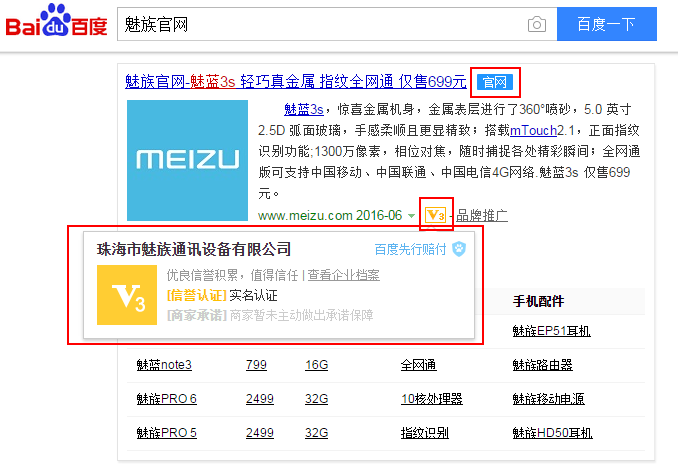678x473 pixels.
Task: Click the blue 官网 badge
Action: (x=495, y=82)
